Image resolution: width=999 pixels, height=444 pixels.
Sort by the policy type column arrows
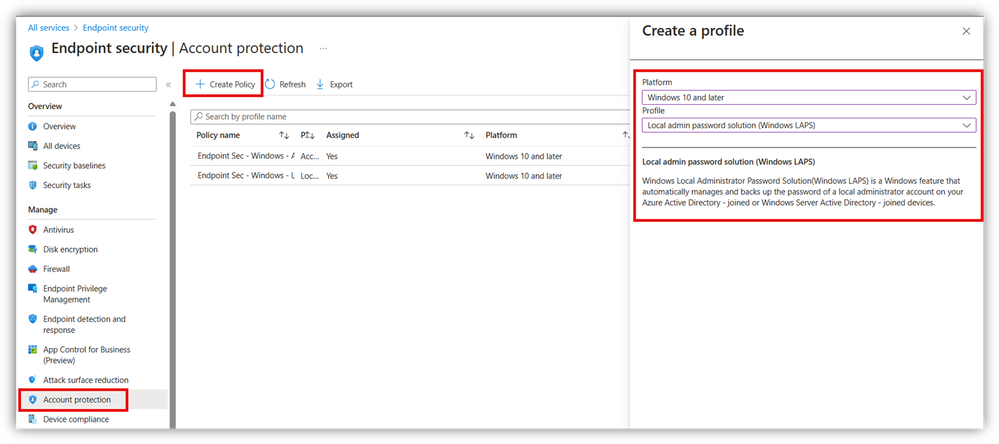point(311,135)
